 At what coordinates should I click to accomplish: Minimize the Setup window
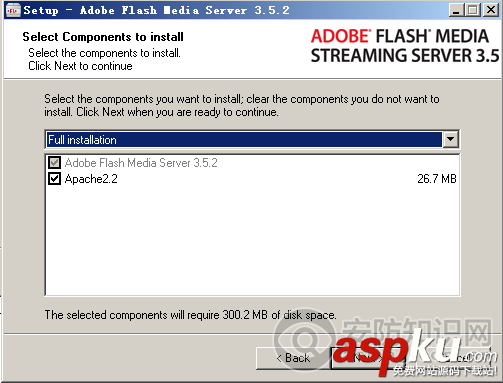point(455,10)
